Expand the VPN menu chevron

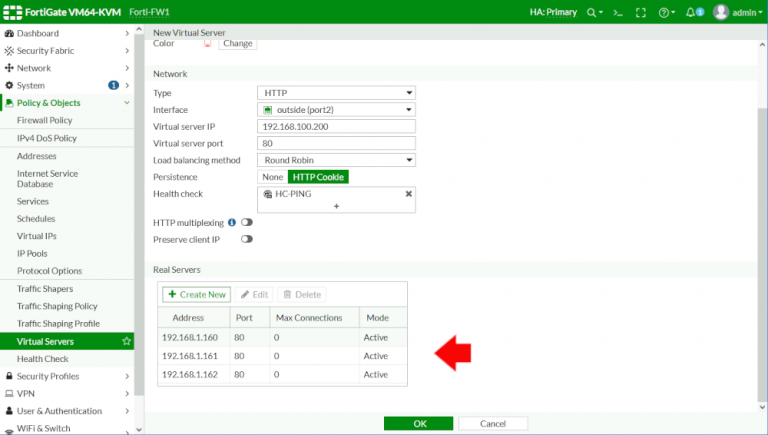coord(127,393)
